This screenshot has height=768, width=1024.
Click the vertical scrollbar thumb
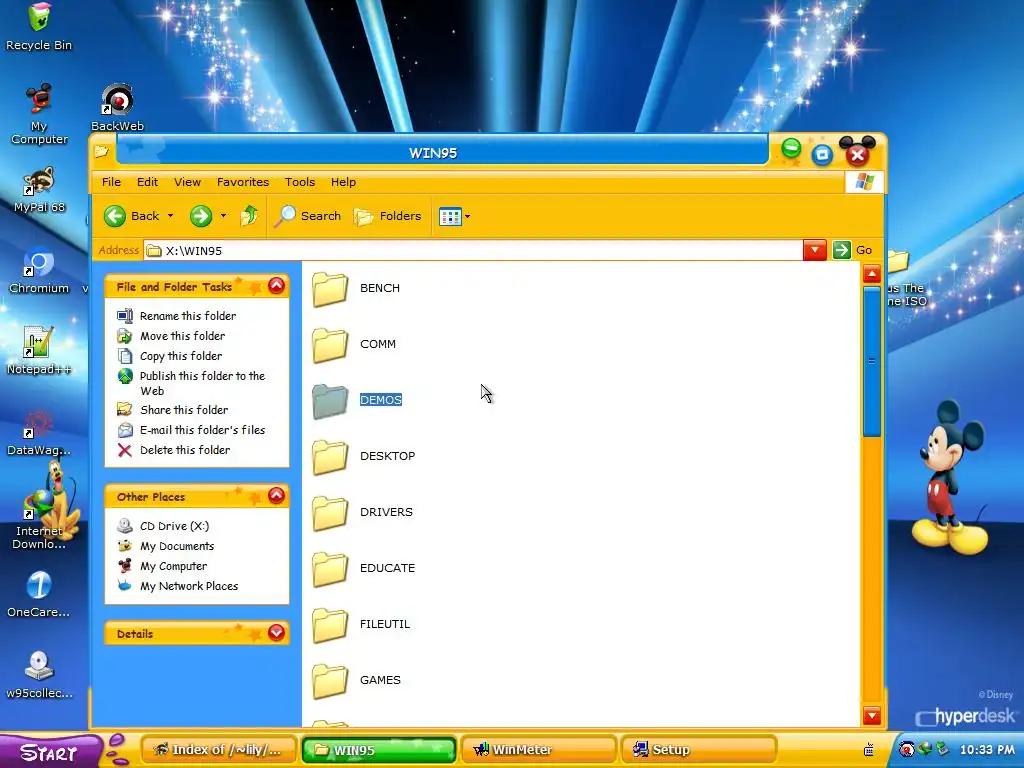tap(872, 361)
